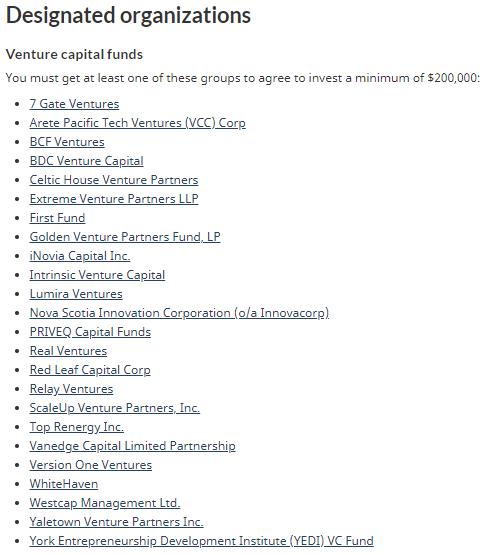Click Arete Pacific Tech Ventures (VCC) Corp
The image size is (483, 555).
tap(138, 123)
